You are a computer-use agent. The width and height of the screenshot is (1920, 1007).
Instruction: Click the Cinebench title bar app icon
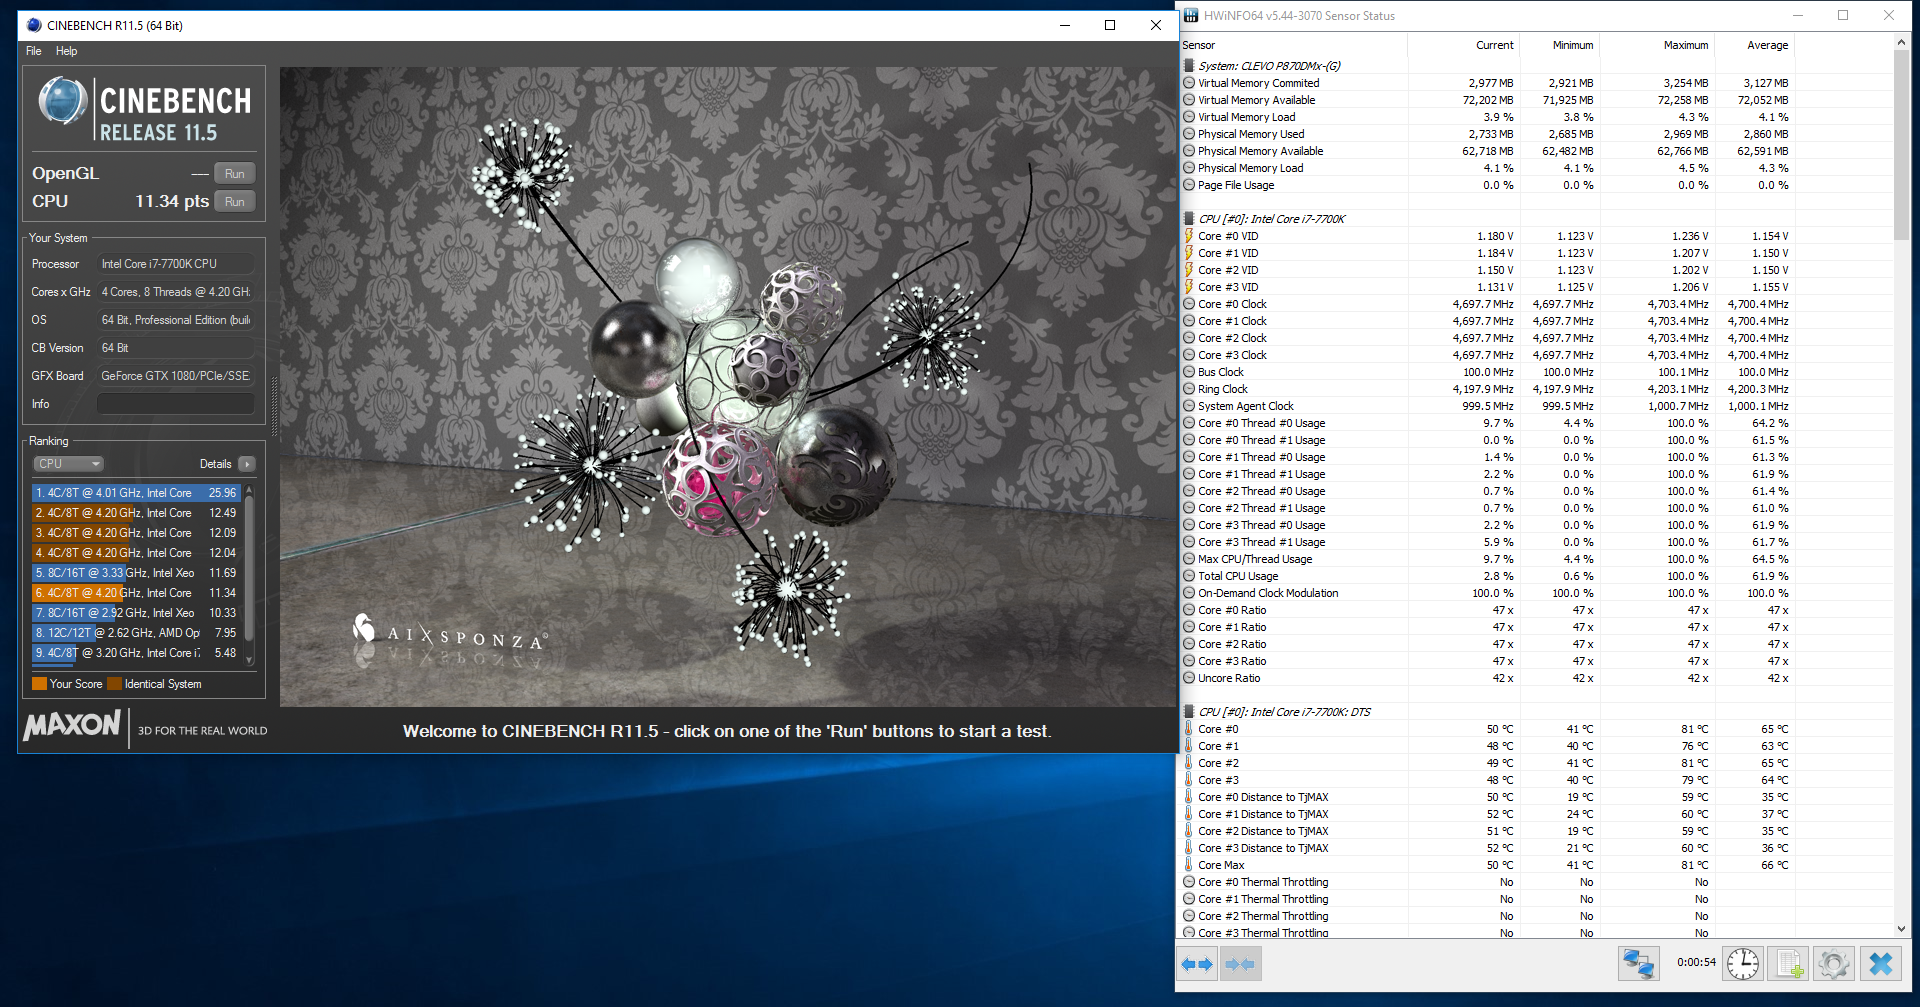pos(34,25)
